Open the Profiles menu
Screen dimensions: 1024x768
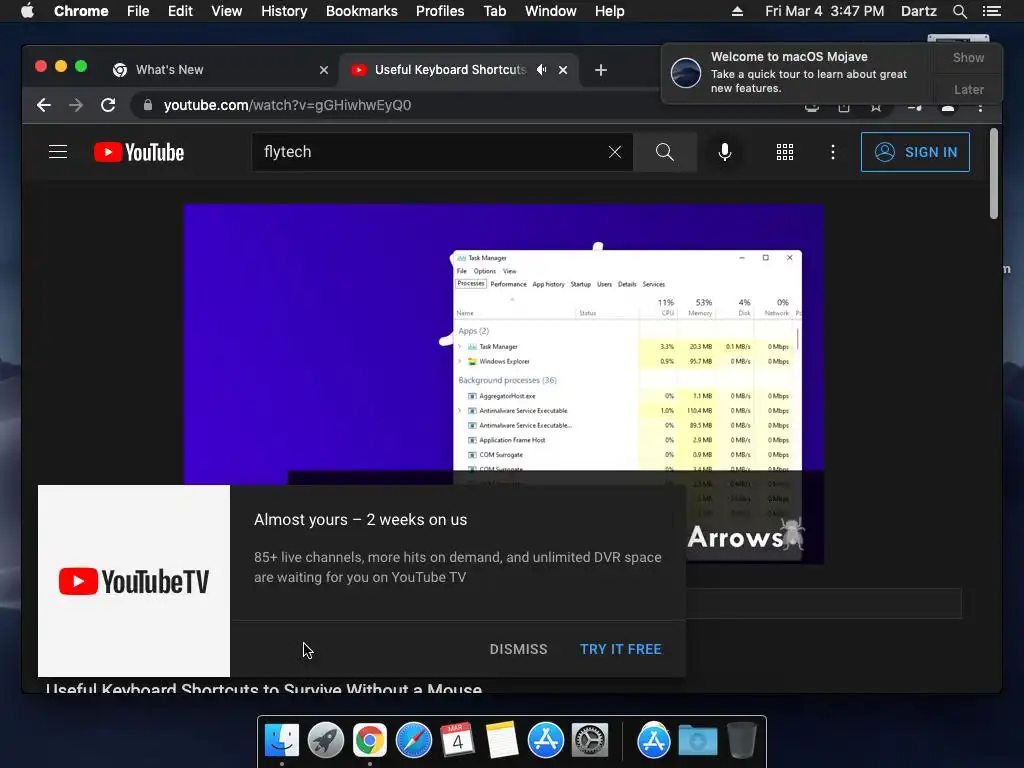point(440,11)
